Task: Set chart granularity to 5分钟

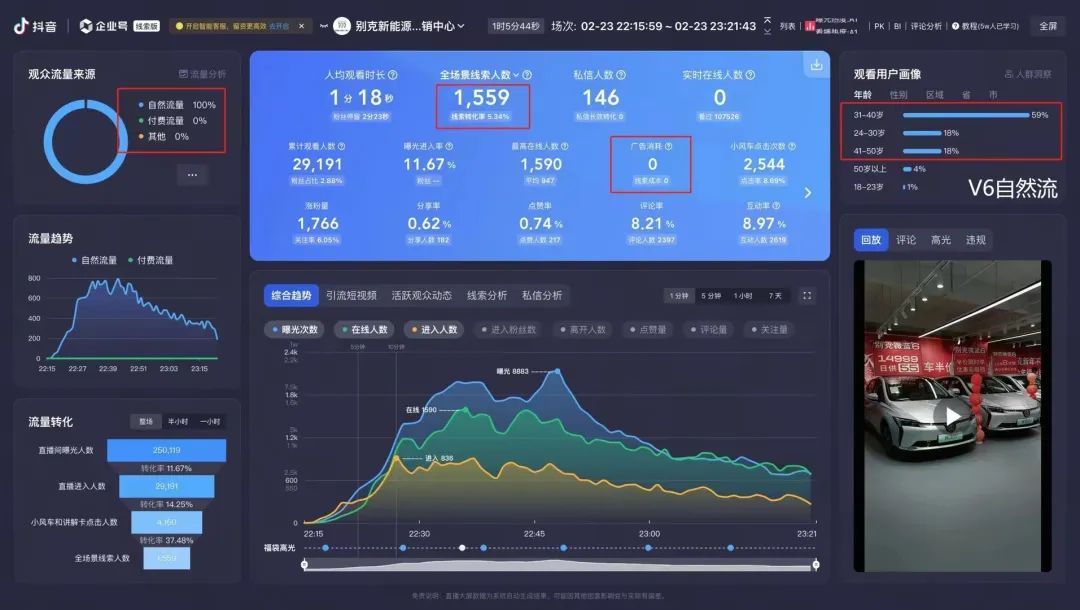Action: pyautogui.click(x=711, y=296)
